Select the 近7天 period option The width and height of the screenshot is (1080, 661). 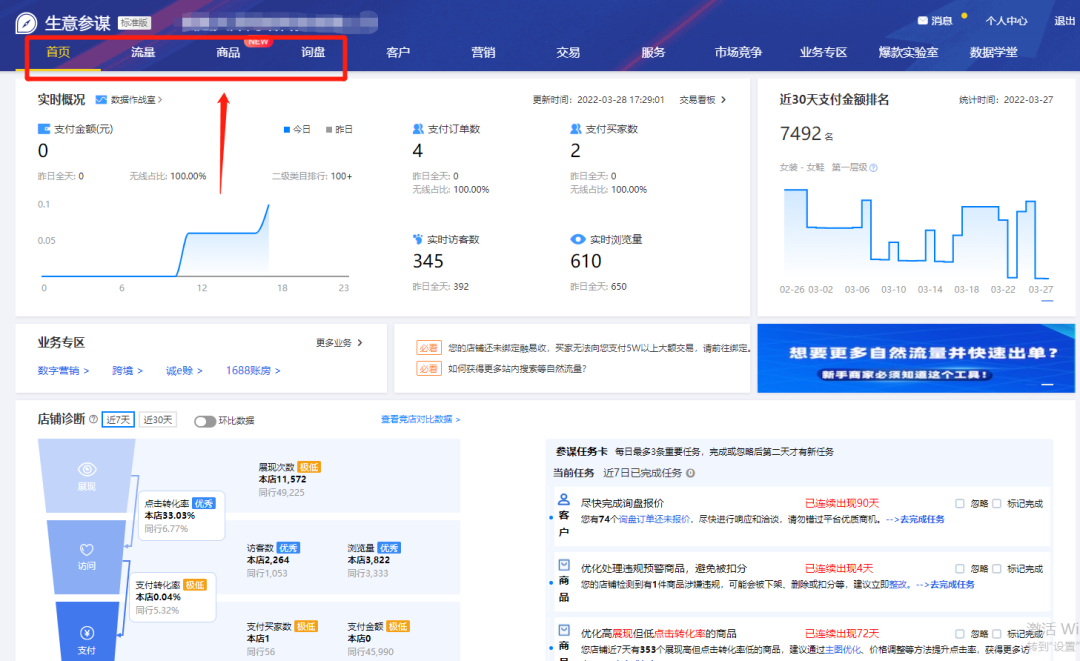118,419
